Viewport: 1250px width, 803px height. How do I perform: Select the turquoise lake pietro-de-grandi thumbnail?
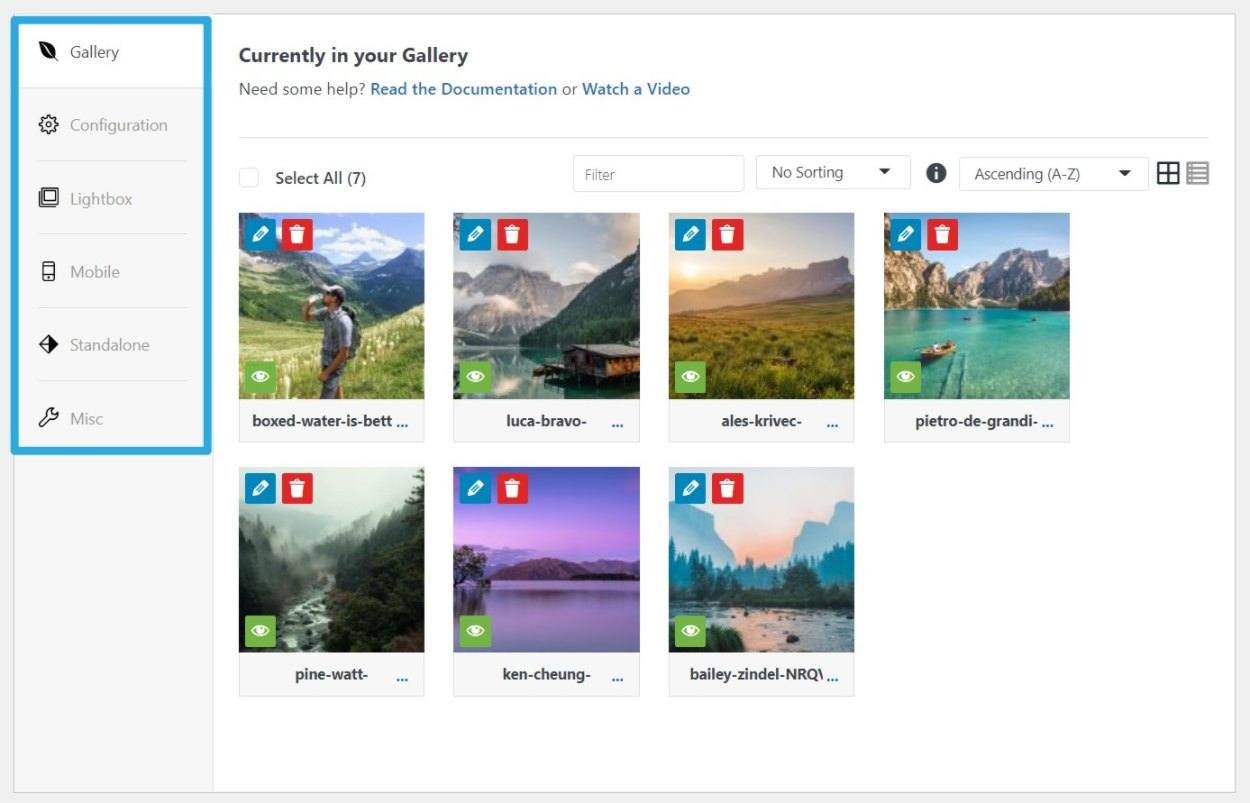[976, 305]
